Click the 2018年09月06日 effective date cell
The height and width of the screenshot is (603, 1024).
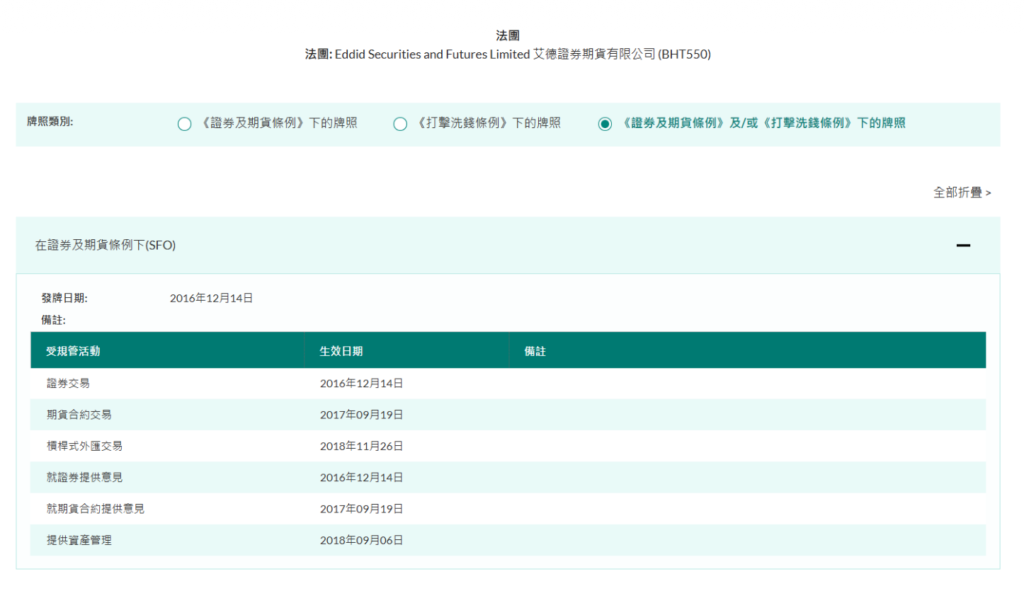point(361,541)
